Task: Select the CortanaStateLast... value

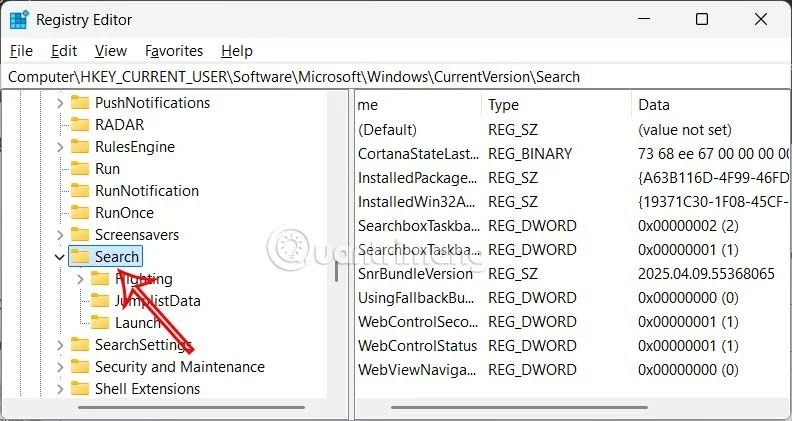Action: (418, 154)
